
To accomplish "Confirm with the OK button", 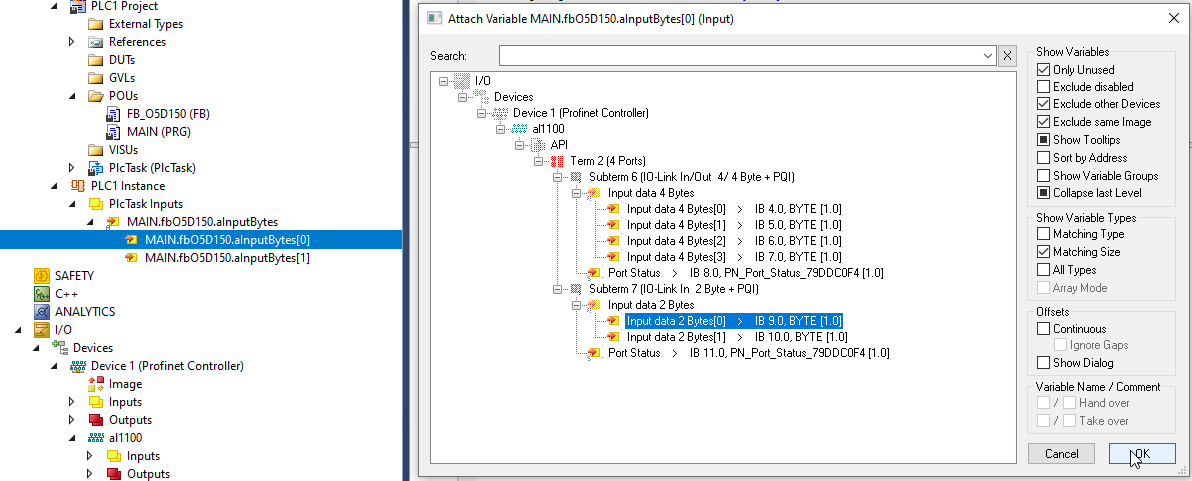I will [x=1142, y=454].
